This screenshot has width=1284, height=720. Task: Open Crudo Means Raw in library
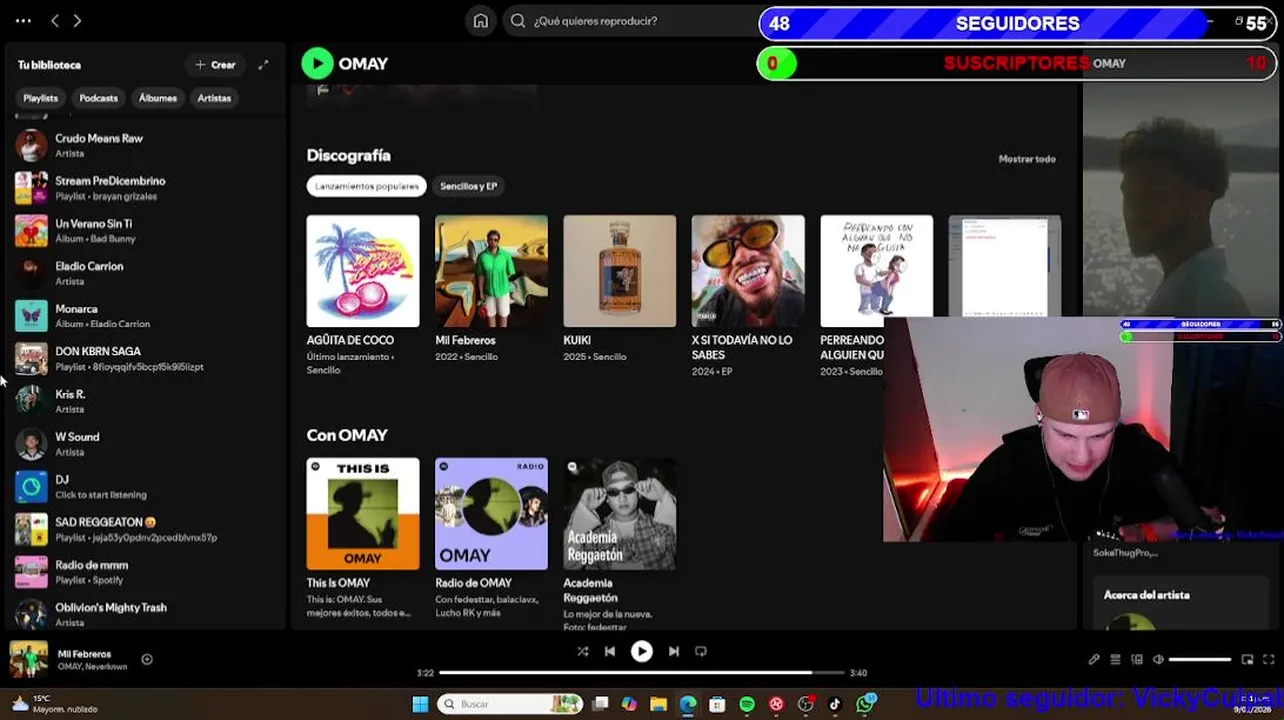coord(145,145)
